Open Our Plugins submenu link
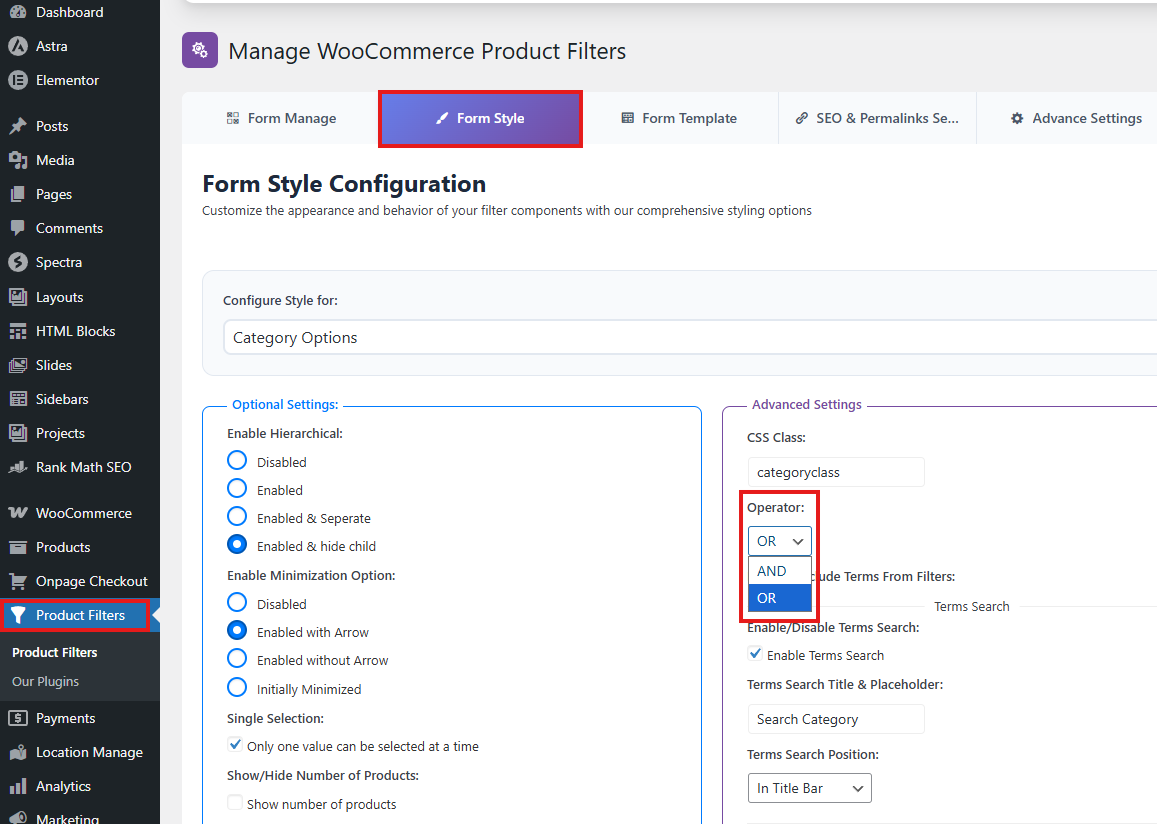1157x824 pixels. pyautogui.click(x=45, y=682)
